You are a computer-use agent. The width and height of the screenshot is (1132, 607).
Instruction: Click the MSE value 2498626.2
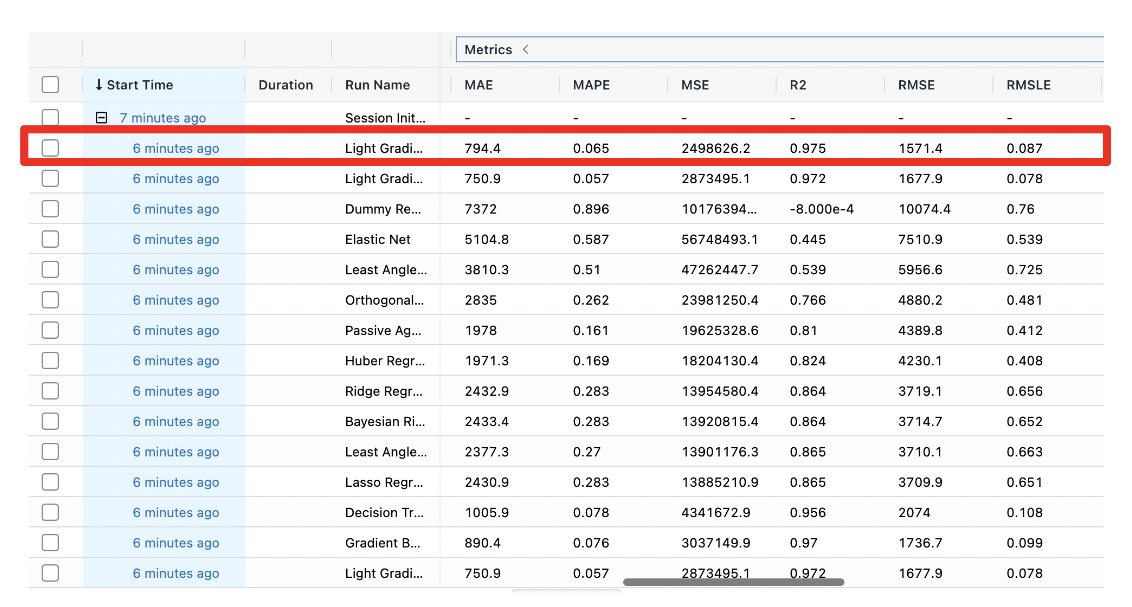[715, 148]
